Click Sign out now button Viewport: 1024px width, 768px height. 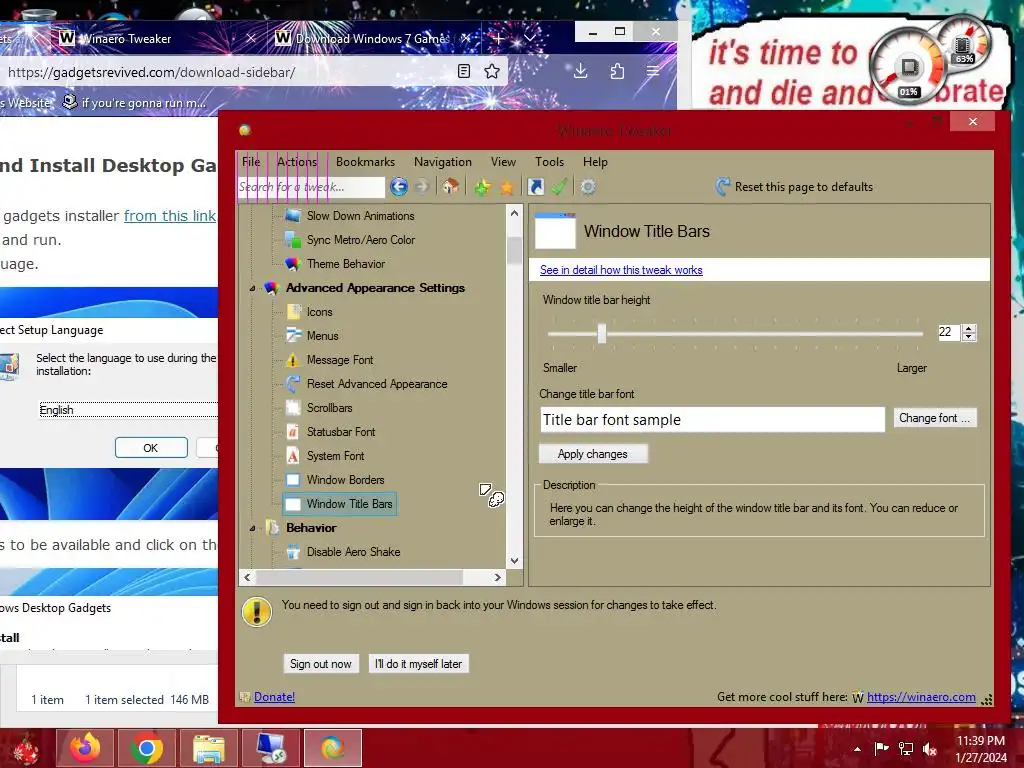pyautogui.click(x=321, y=664)
